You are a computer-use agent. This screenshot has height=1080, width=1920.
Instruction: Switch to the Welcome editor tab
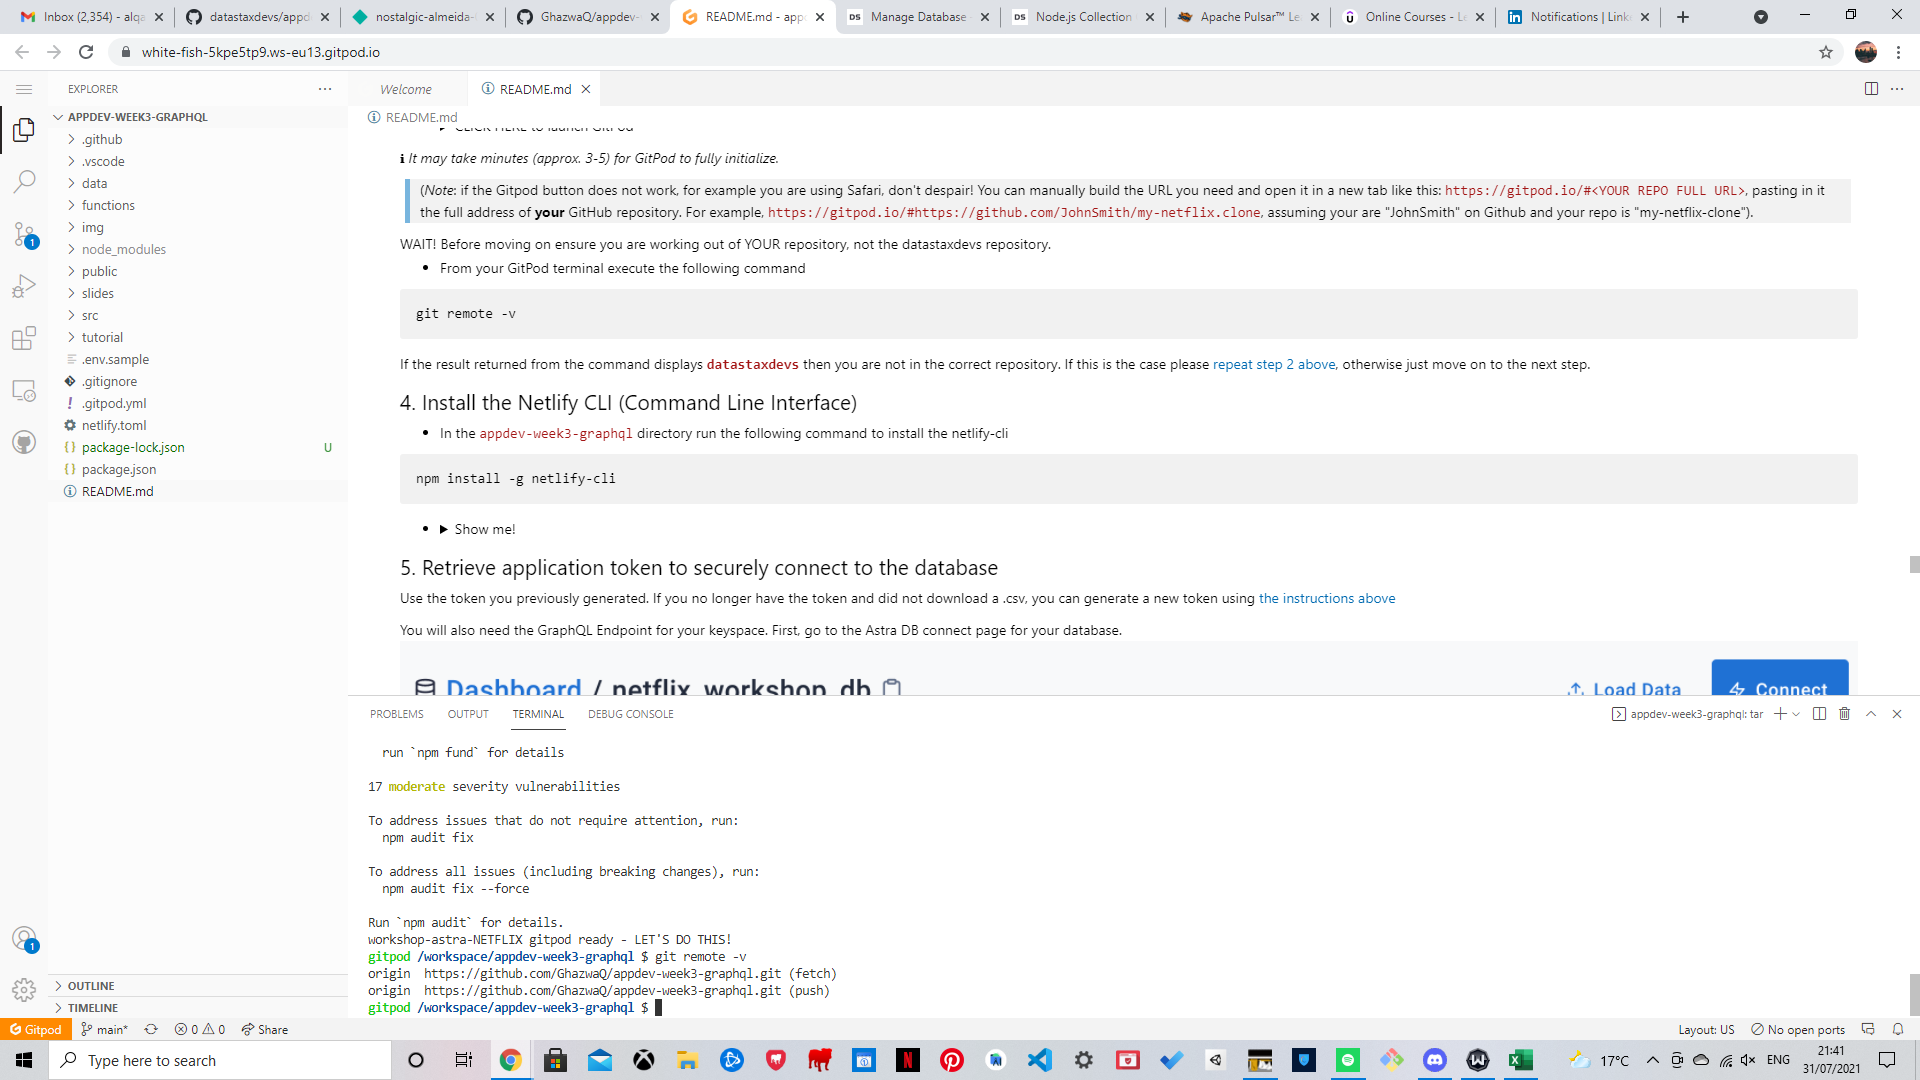point(406,89)
